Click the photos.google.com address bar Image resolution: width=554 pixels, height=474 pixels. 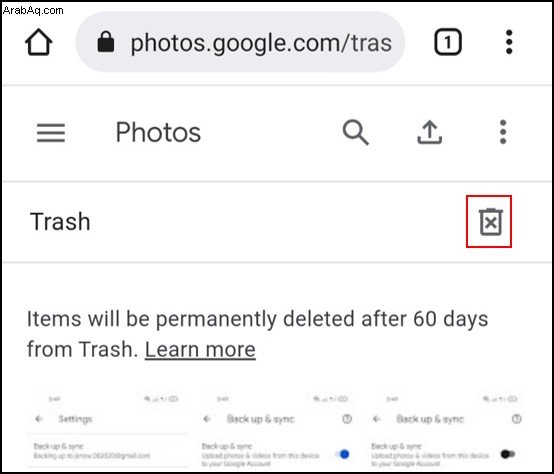click(240, 42)
